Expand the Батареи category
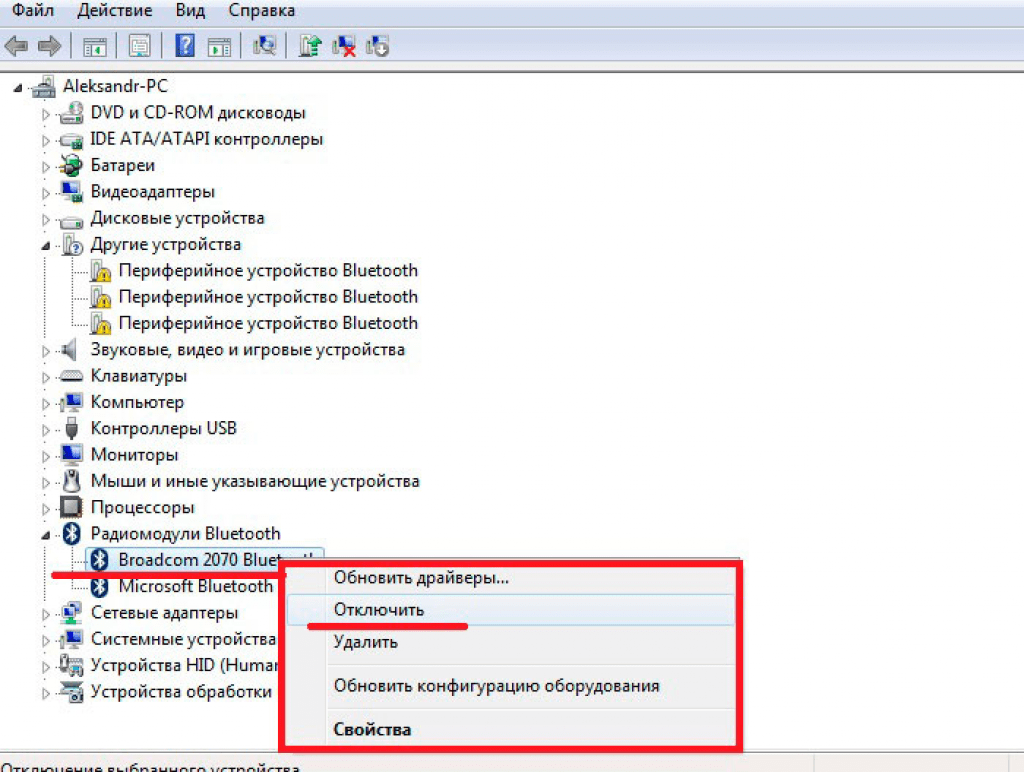1024x772 pixels. [x=45, y=167]
